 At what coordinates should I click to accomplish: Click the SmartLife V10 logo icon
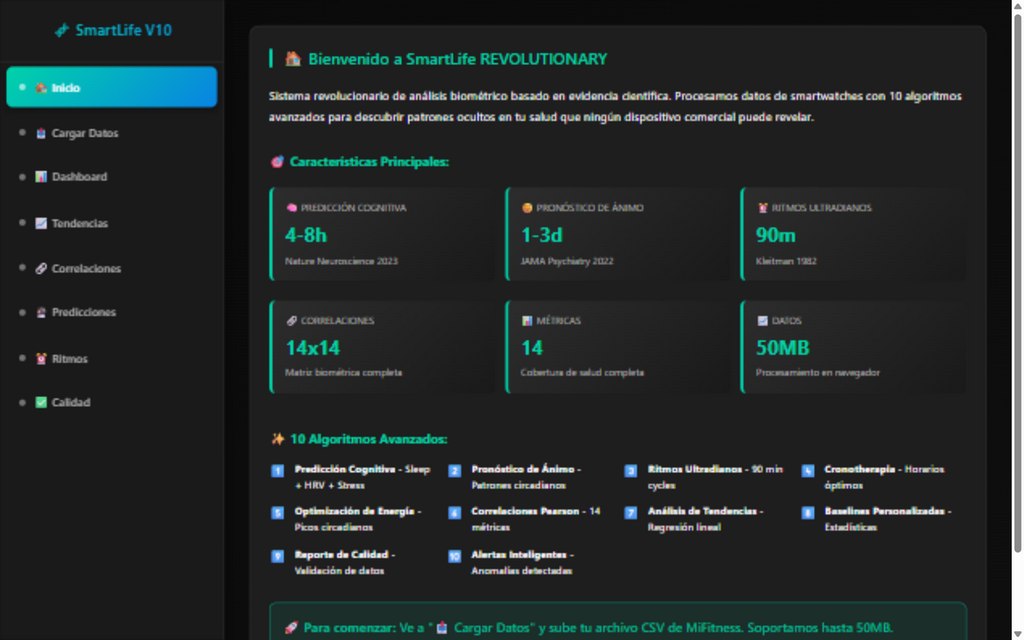coord(61,30)
